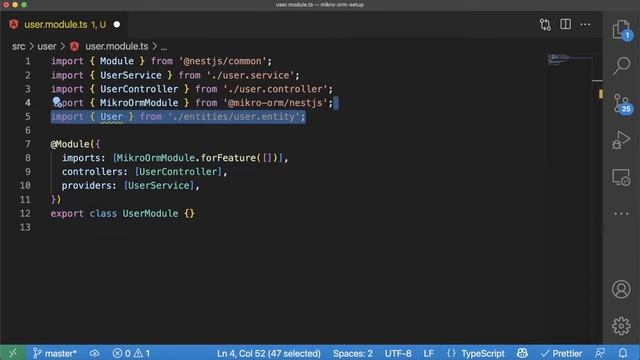Viewport: 640px width, 360px height.
Task: Click user folder in the breadcrumb
Action: point(47,47)
